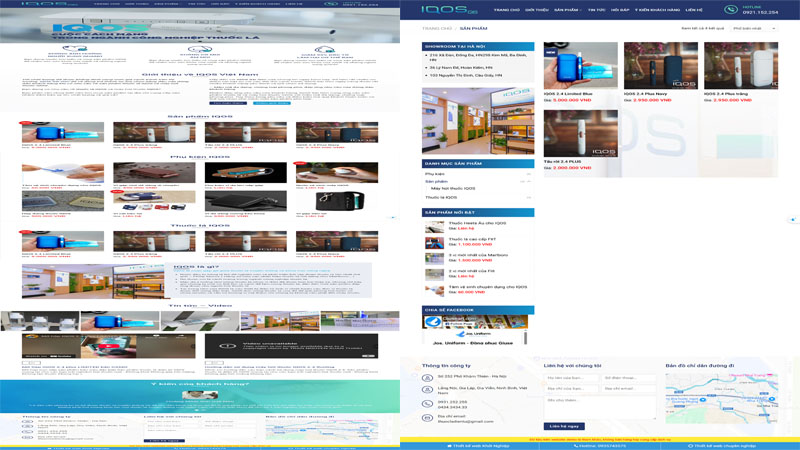Open the IQOS 2.4 Plus Navy product image on product page
The width and height of the screenshot is (800, 450).
coord(661,66)
